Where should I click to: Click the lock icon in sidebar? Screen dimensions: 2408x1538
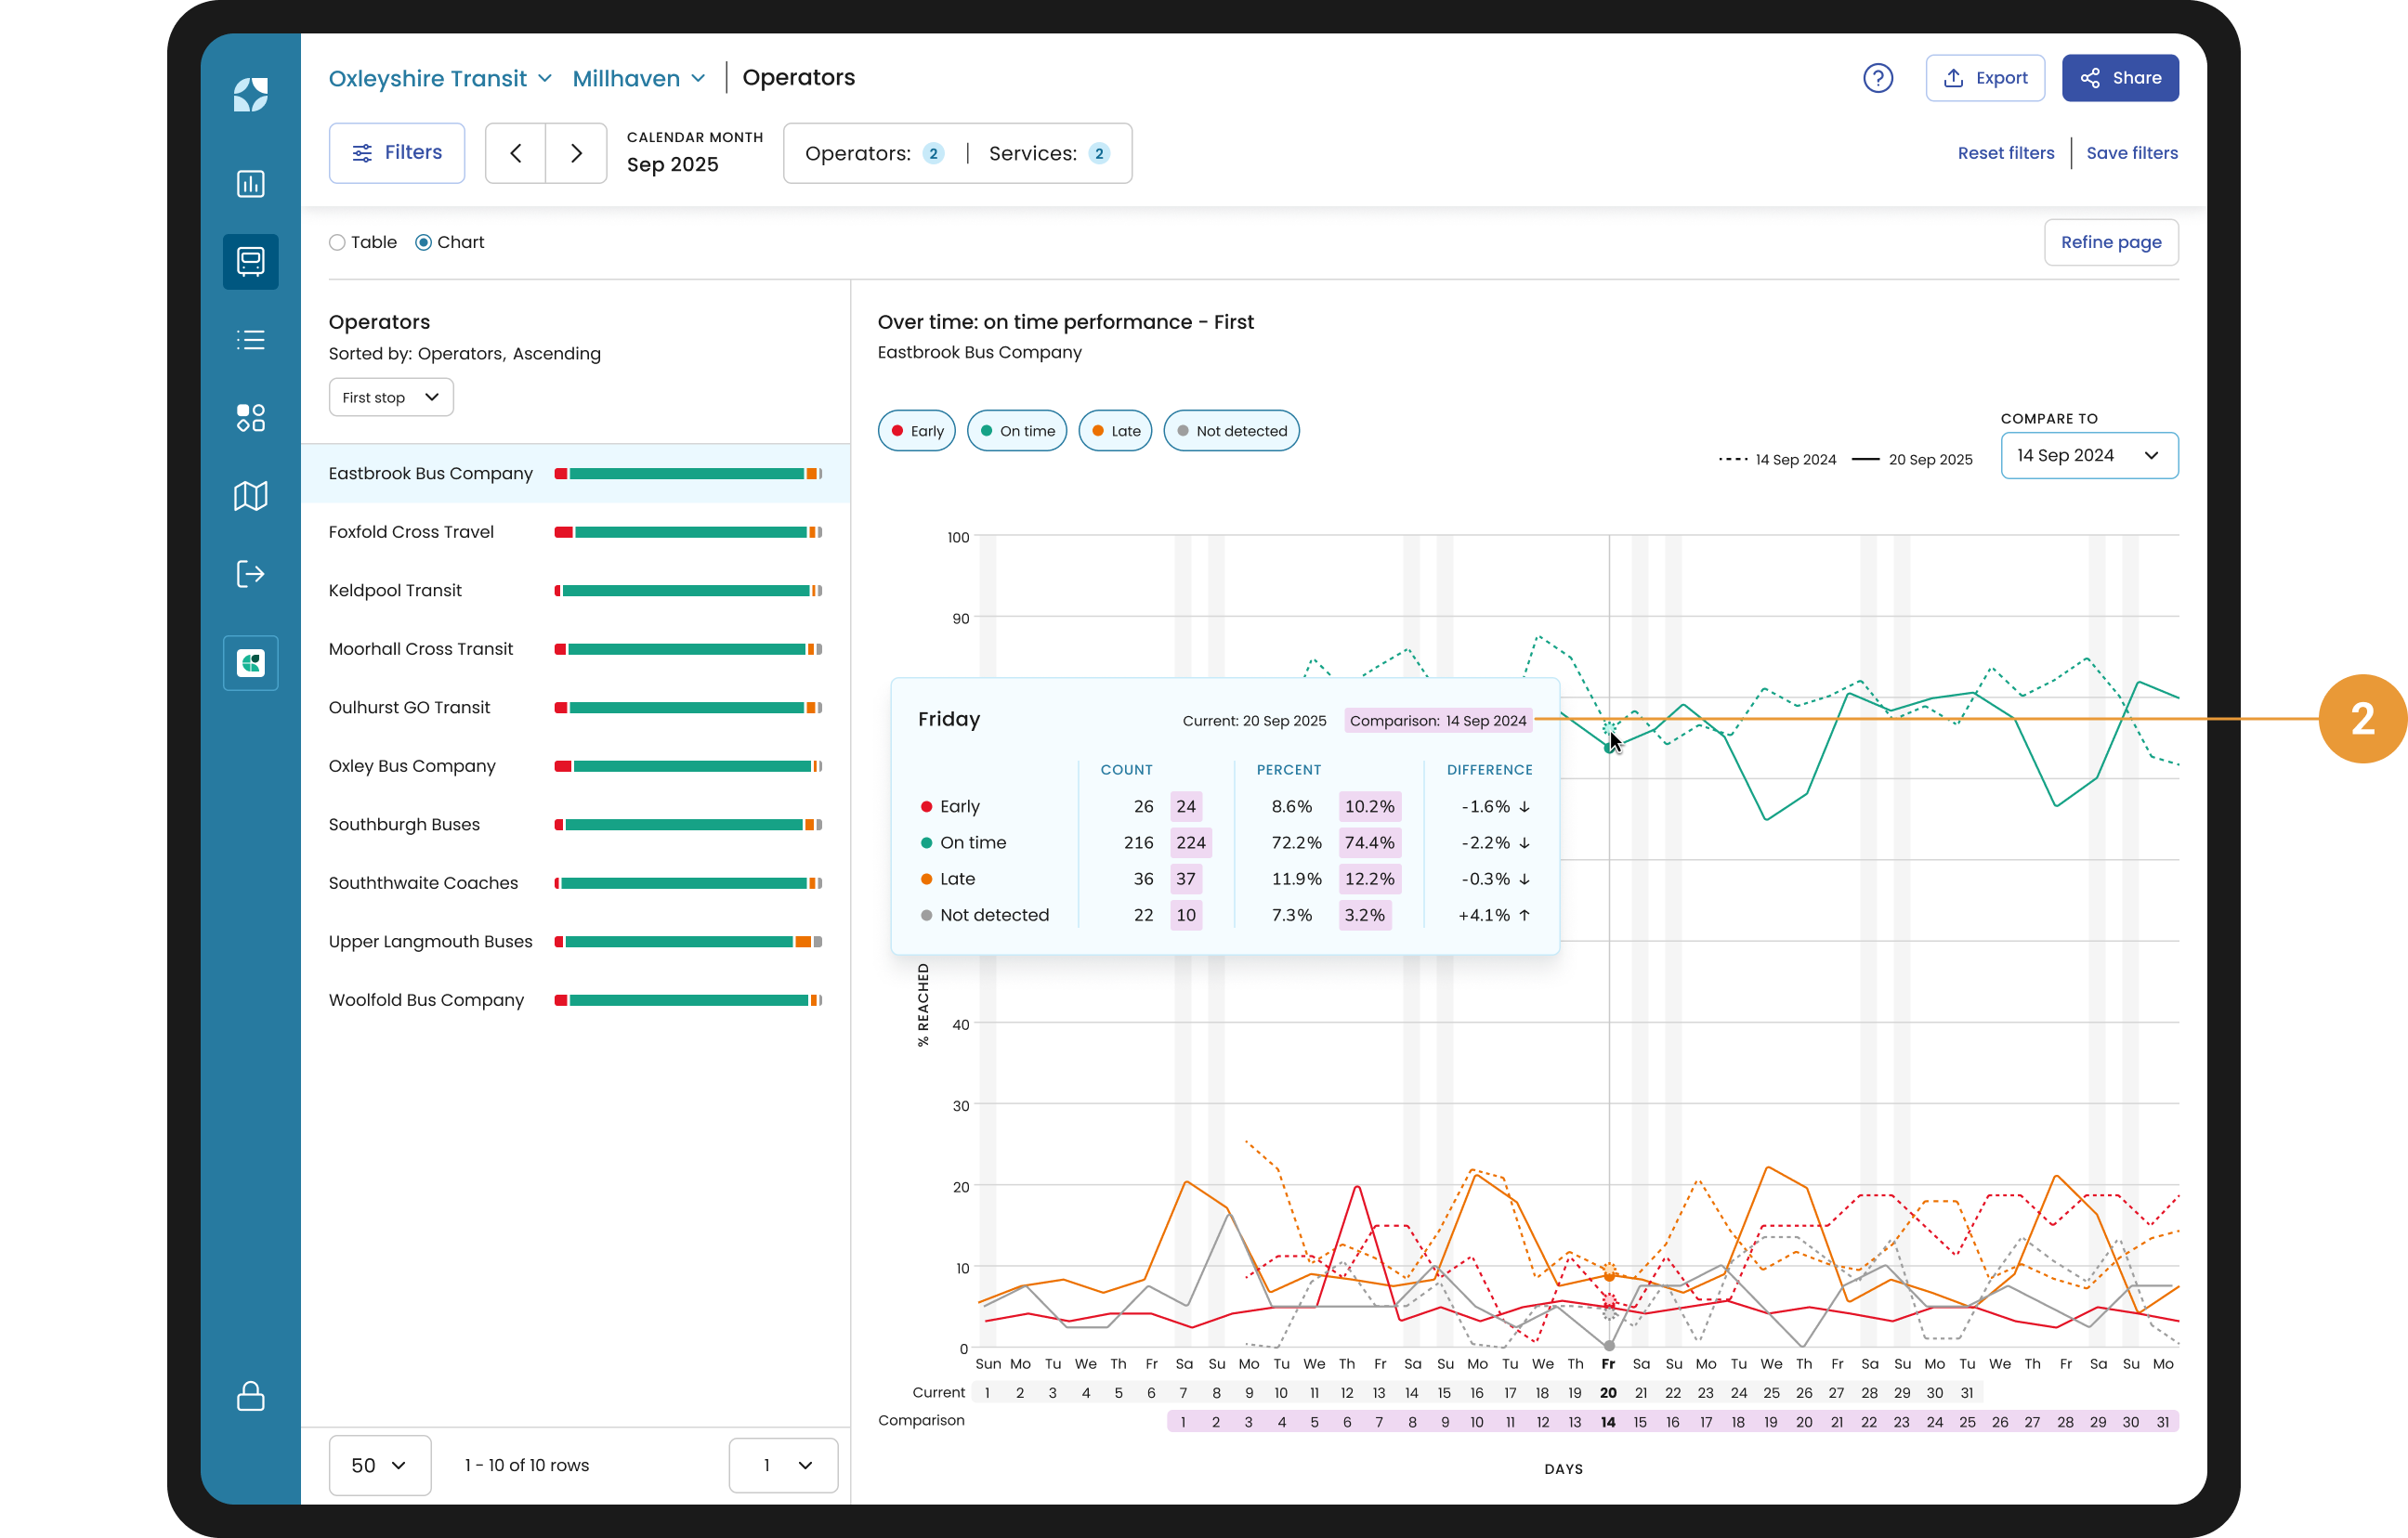(x=250, y=1396)
